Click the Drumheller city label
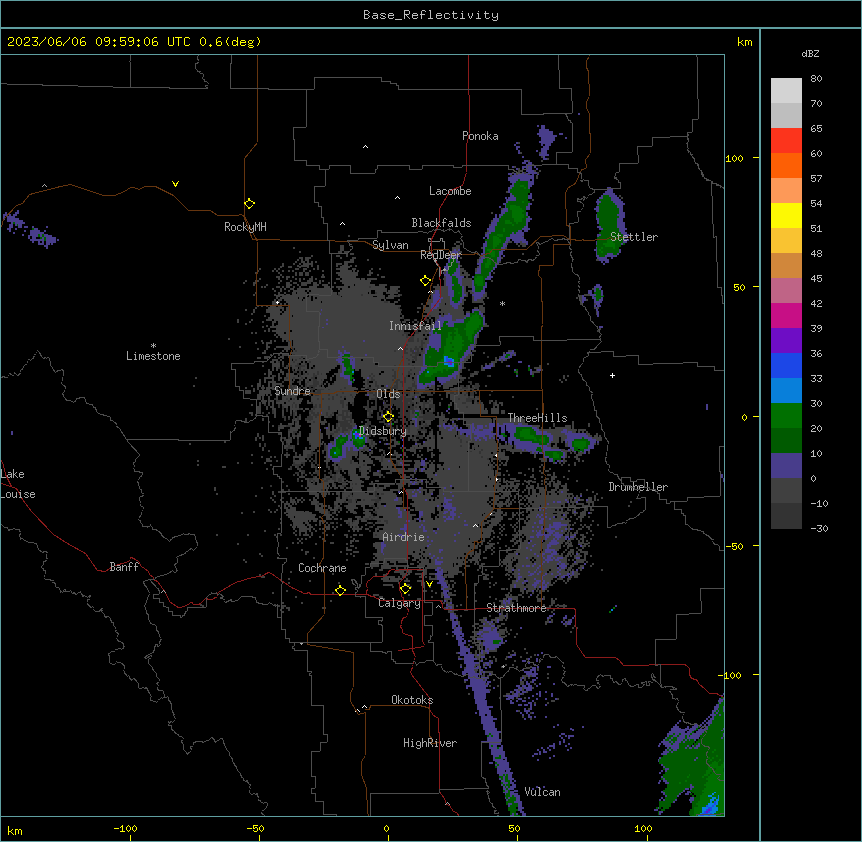The image size is (862, 842). [x=638, y=487]
